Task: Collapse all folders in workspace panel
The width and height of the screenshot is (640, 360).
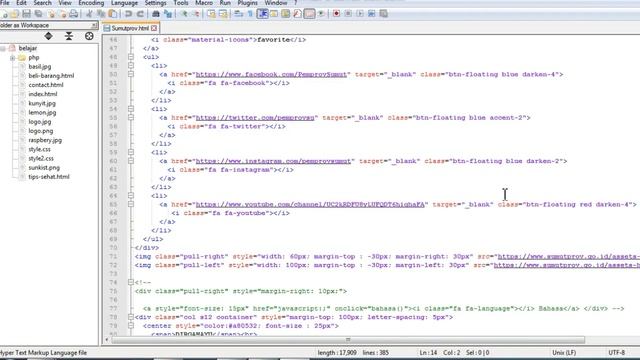Action: pyautogui.click(x=69, y=36)
